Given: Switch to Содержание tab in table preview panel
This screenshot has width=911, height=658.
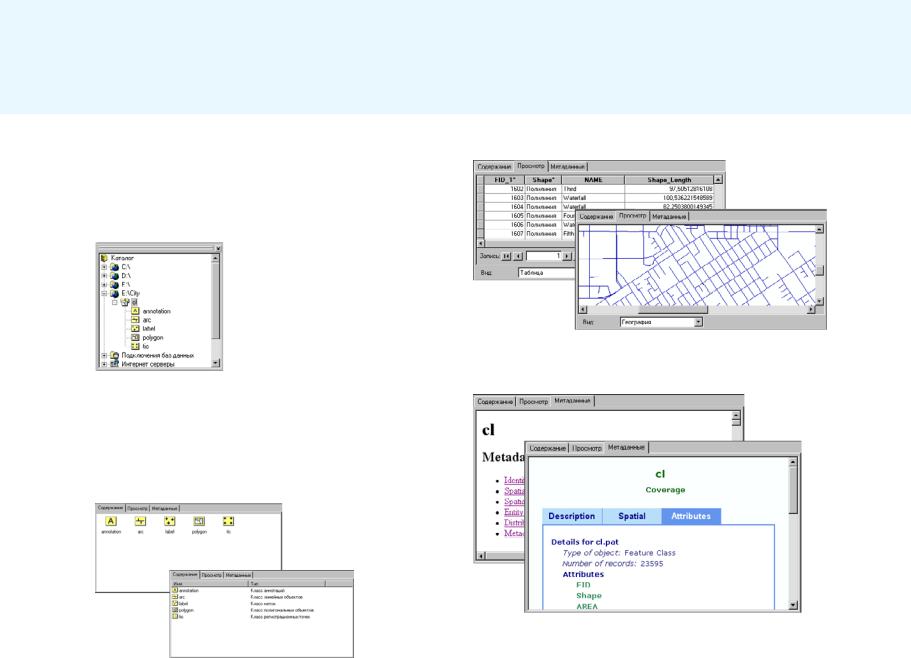Looking at the screenshot, I should pyautogui.click(x=494, y=167).
